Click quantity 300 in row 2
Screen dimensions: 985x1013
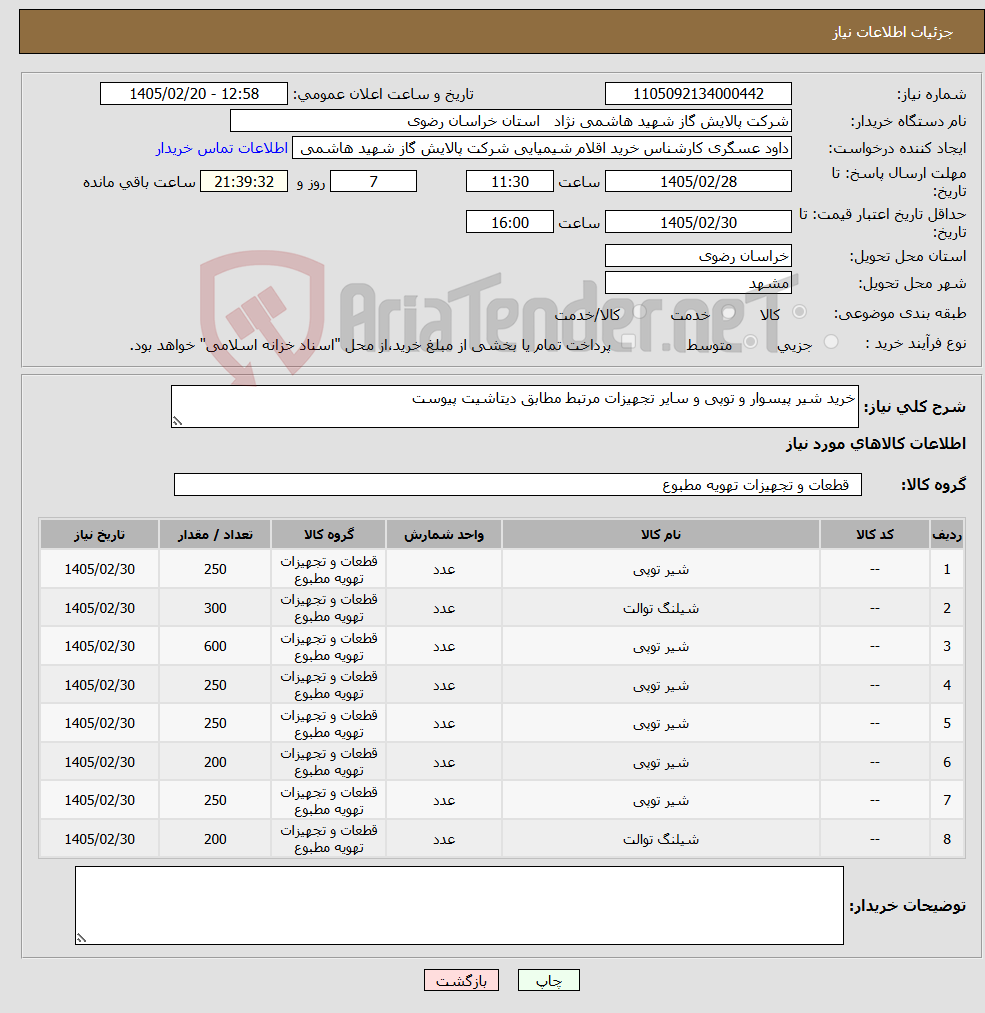click(215, 608)
